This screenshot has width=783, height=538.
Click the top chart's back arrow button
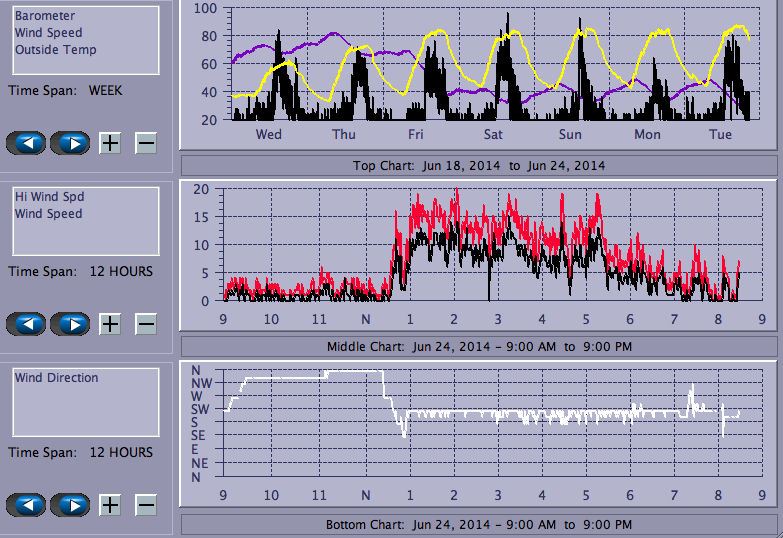[x=26, y=143]
